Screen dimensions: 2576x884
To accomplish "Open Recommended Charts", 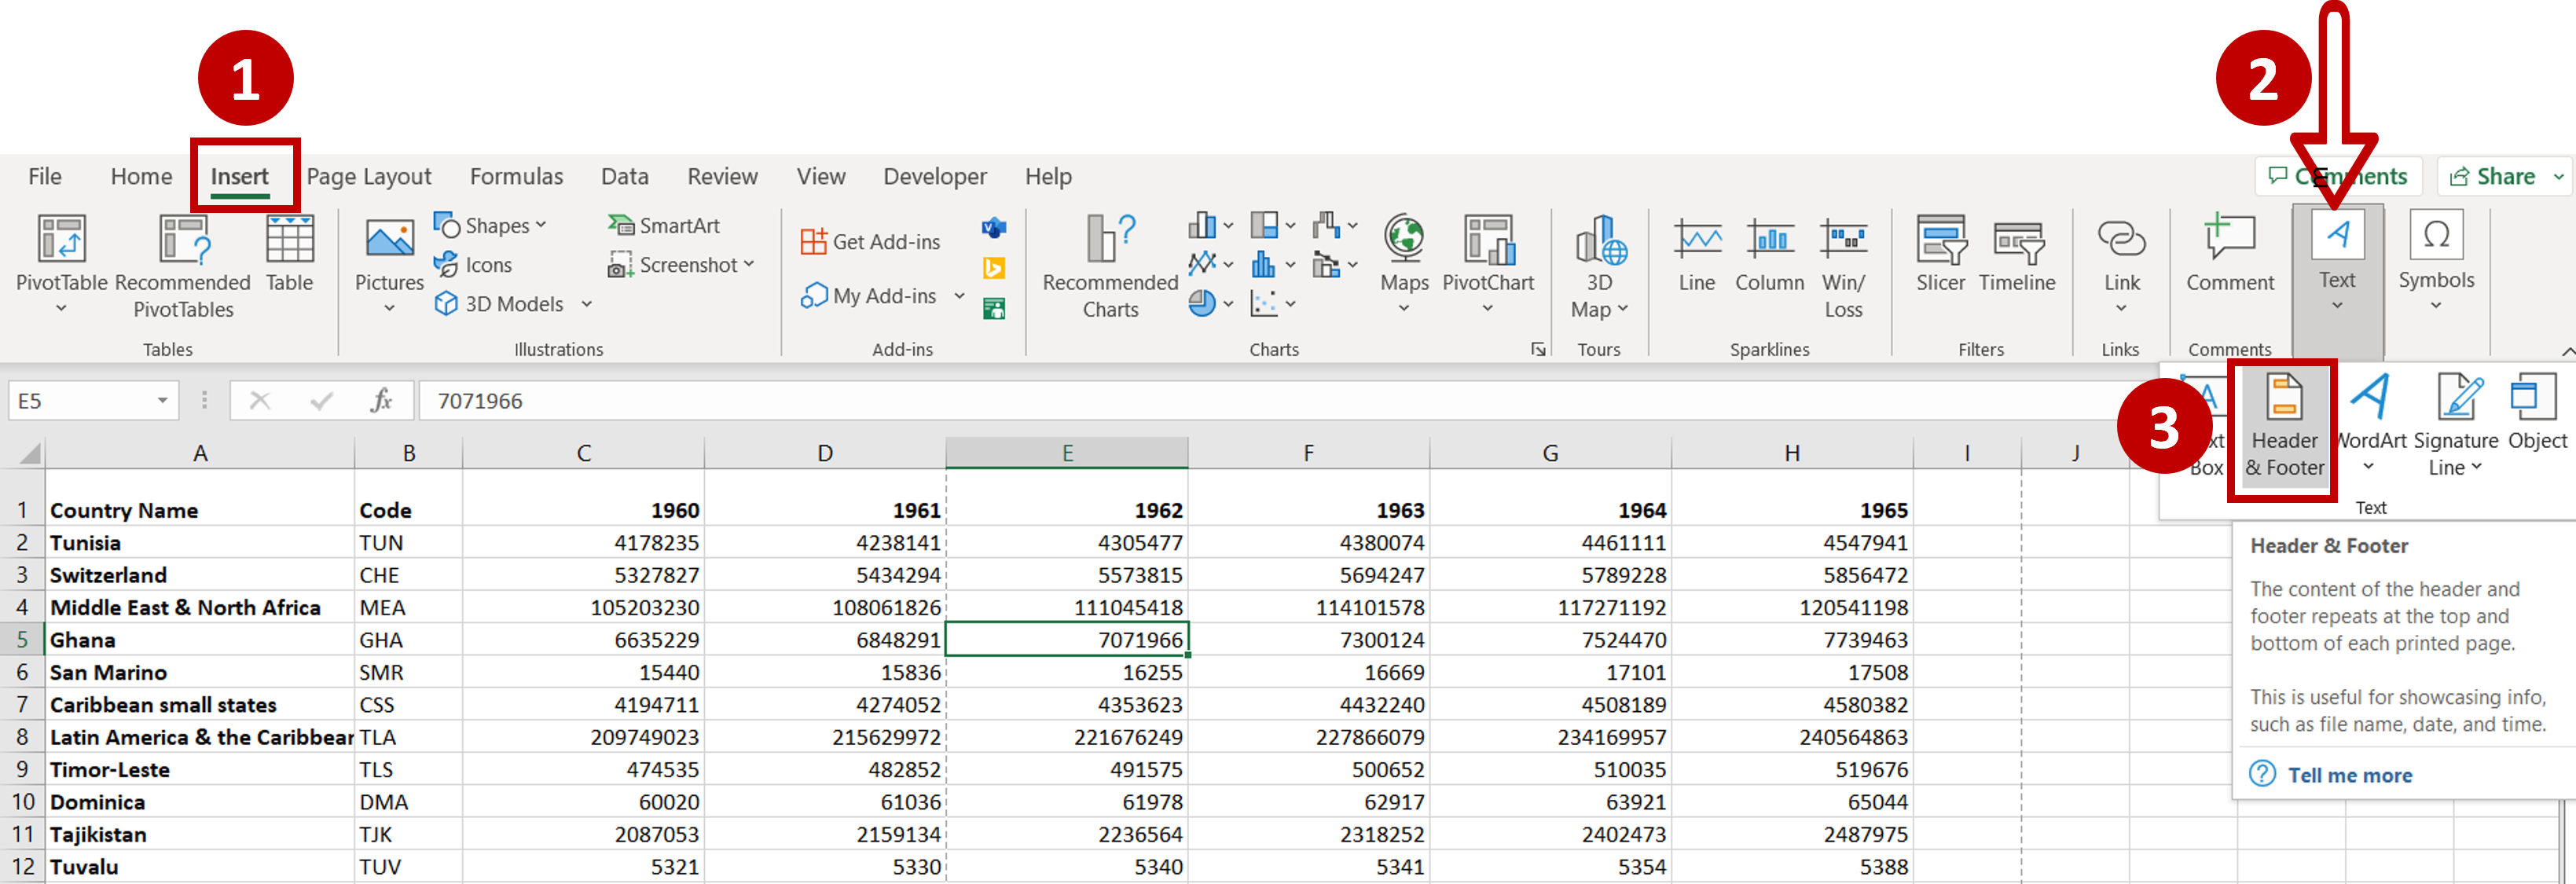I will [1108, 265].
